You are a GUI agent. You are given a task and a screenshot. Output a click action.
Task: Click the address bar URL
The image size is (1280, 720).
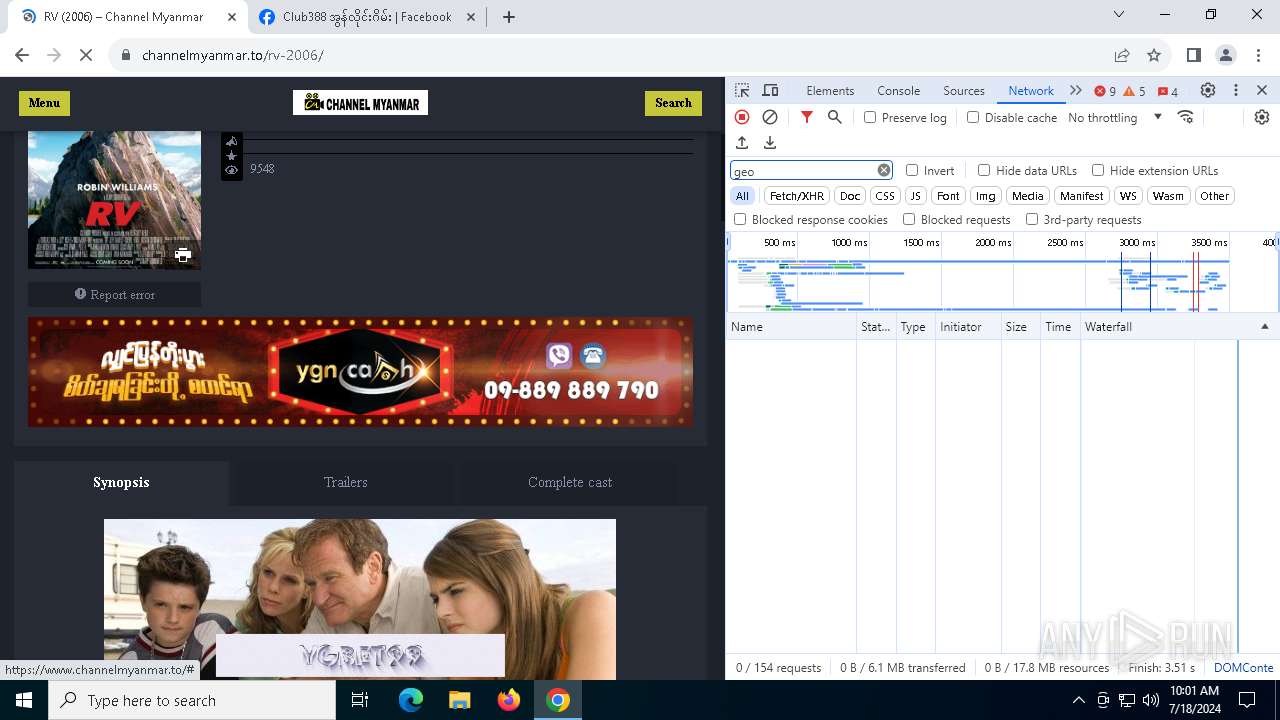click(x=233, y=55)
